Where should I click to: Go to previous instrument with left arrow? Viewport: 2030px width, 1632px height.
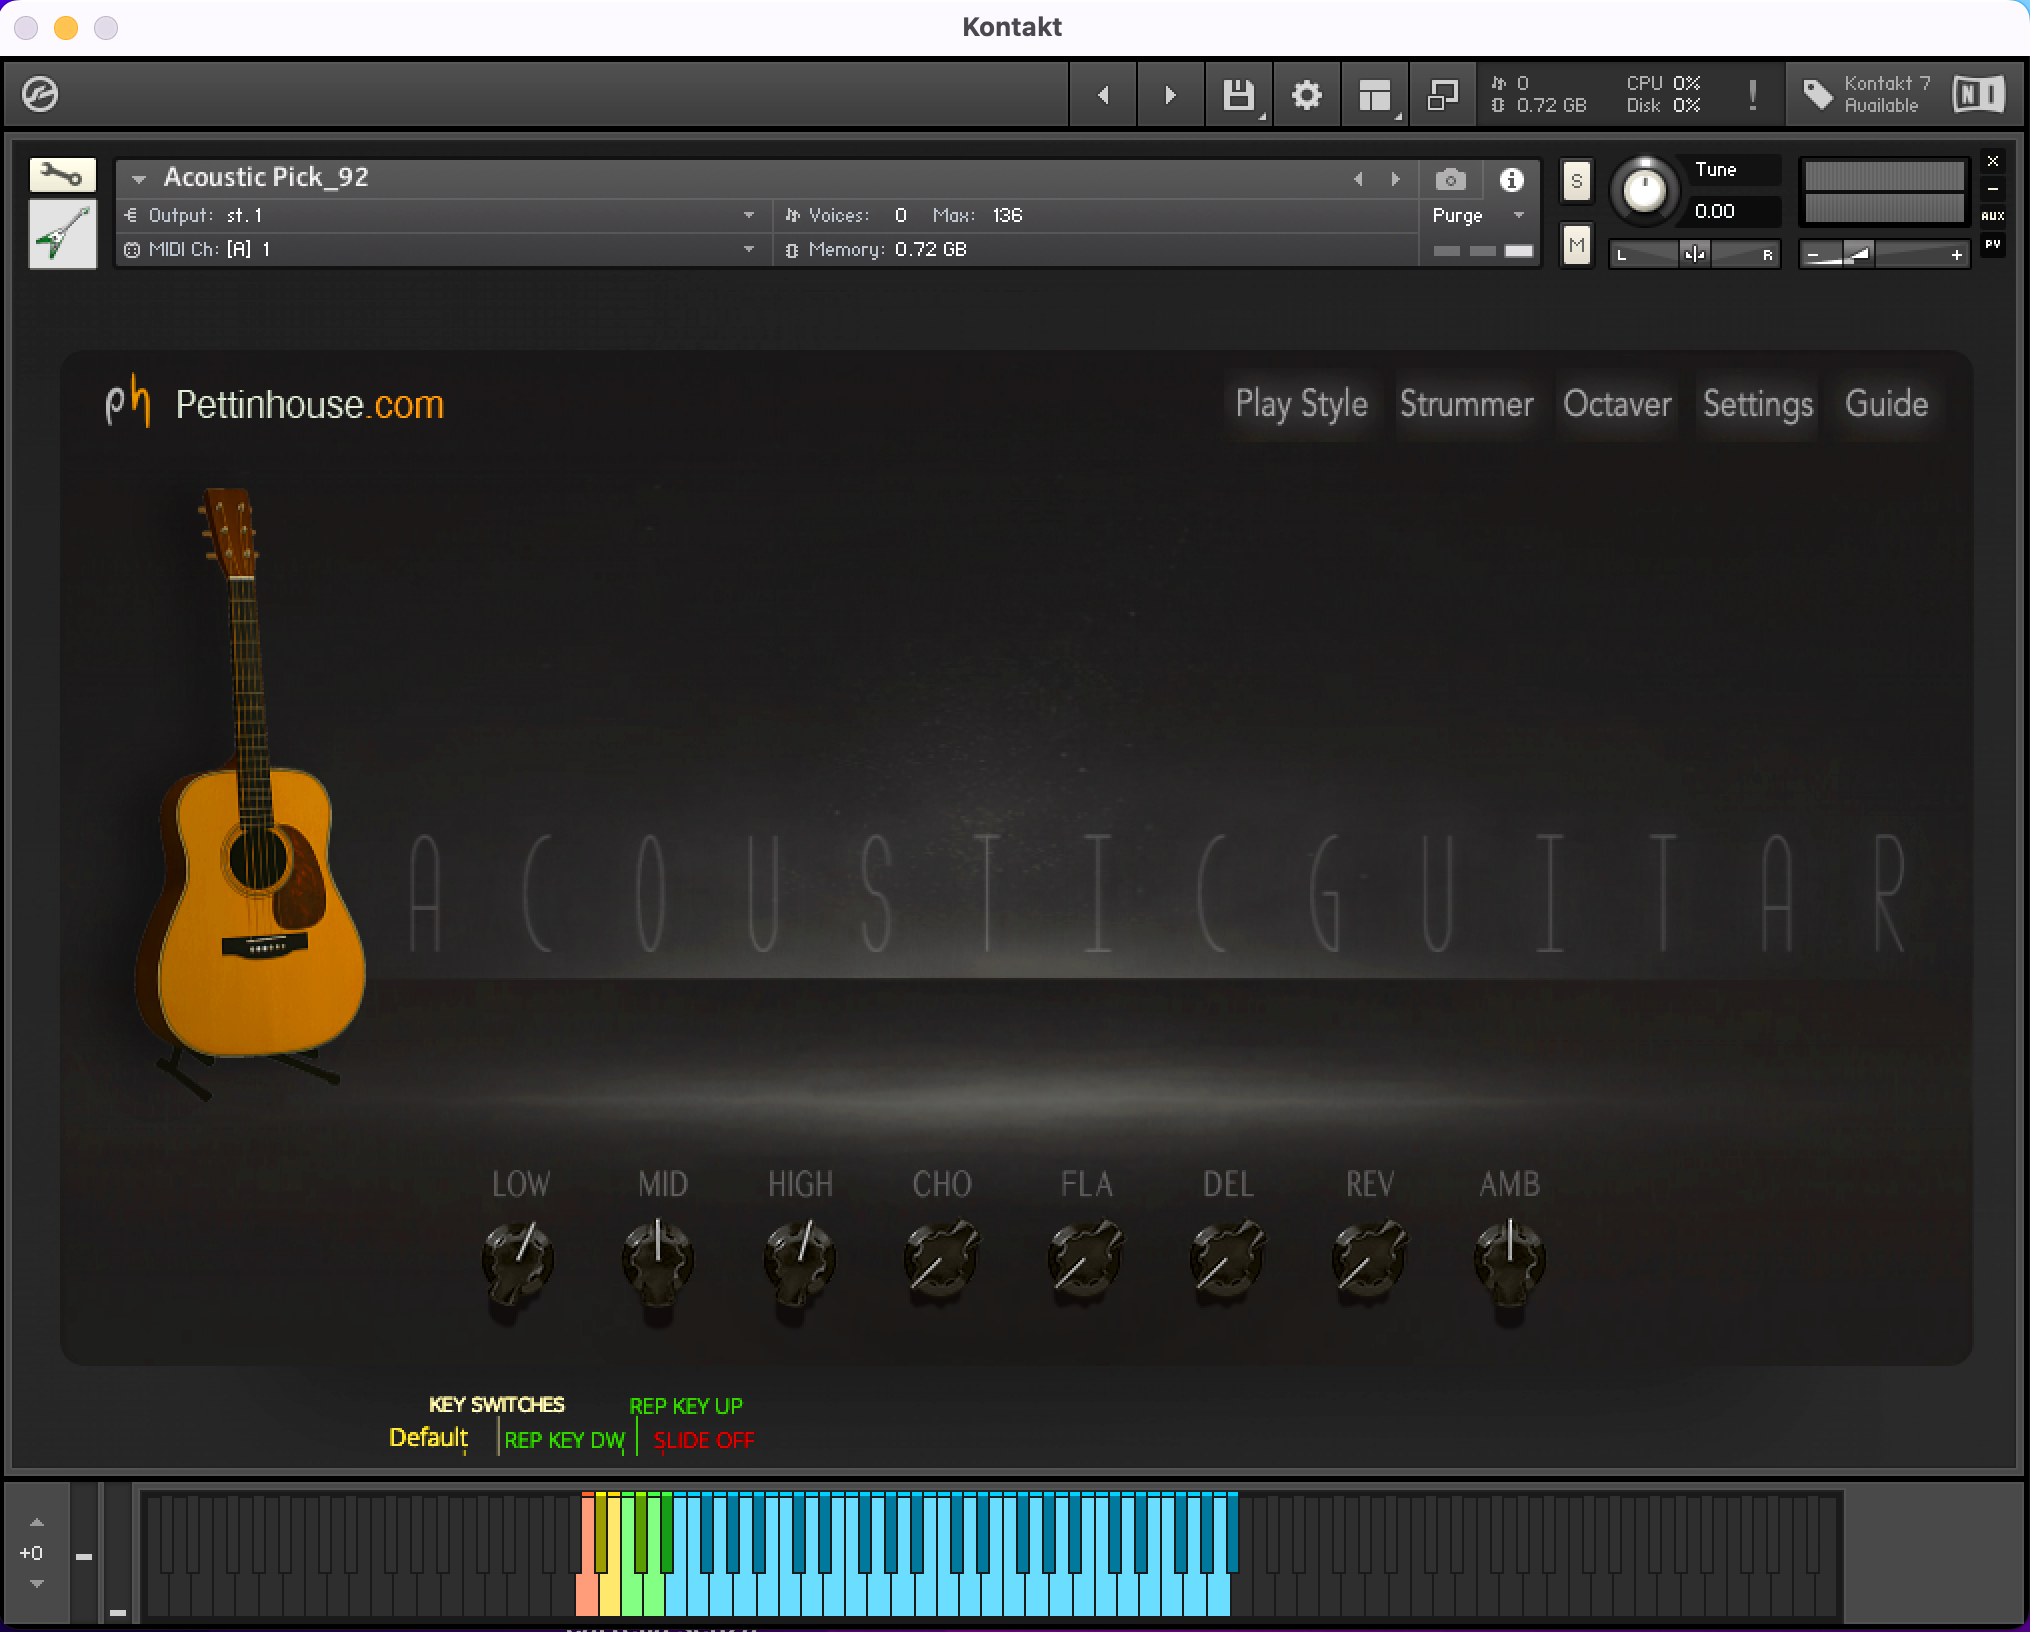pos(1103,95)
